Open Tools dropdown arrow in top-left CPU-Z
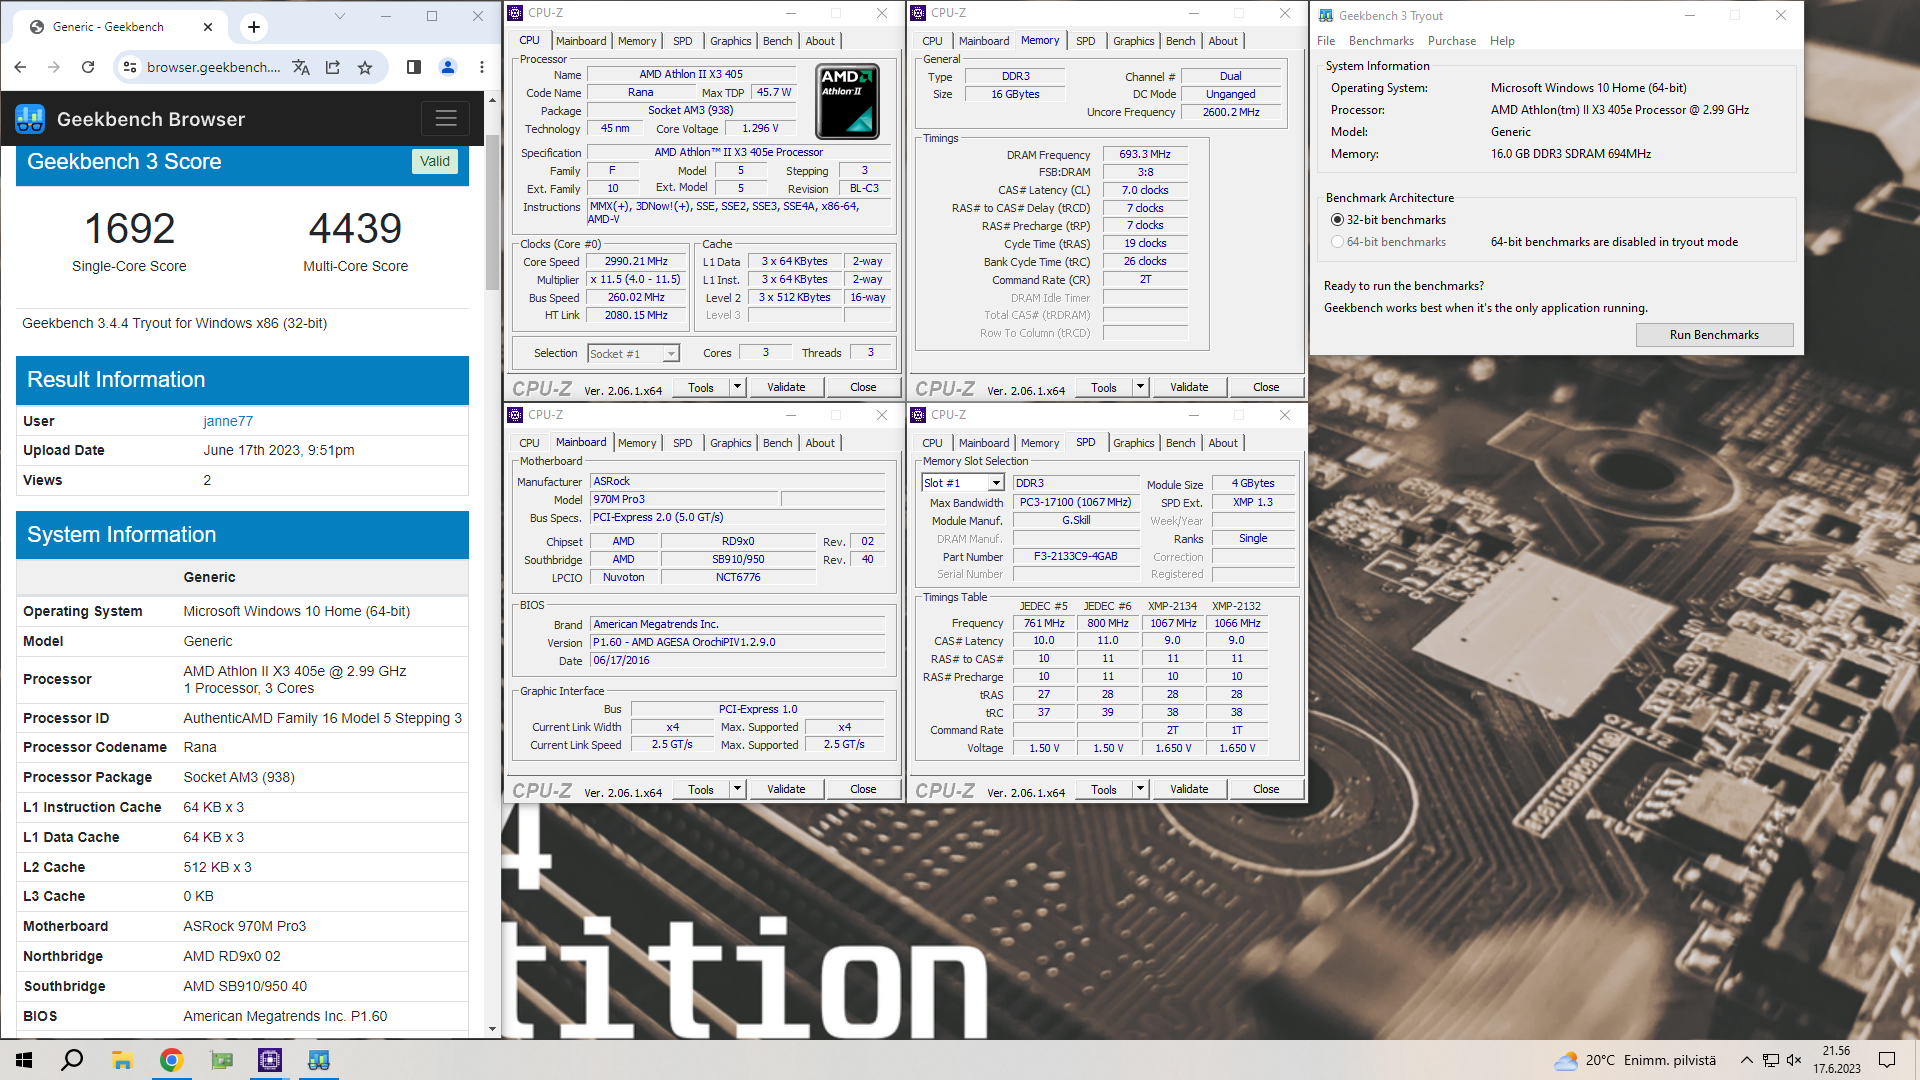This screenshot has height=1080, width=1920. [737, 387]
